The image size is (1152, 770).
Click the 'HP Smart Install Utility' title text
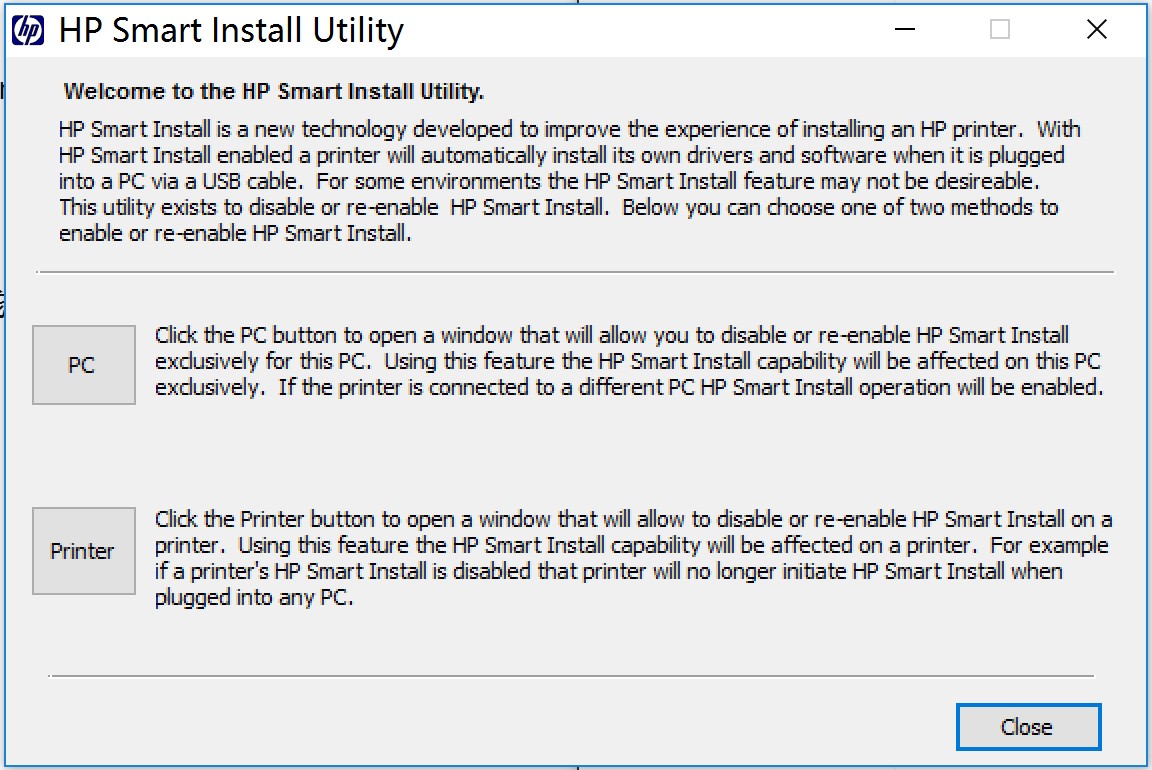coord(231,31)
